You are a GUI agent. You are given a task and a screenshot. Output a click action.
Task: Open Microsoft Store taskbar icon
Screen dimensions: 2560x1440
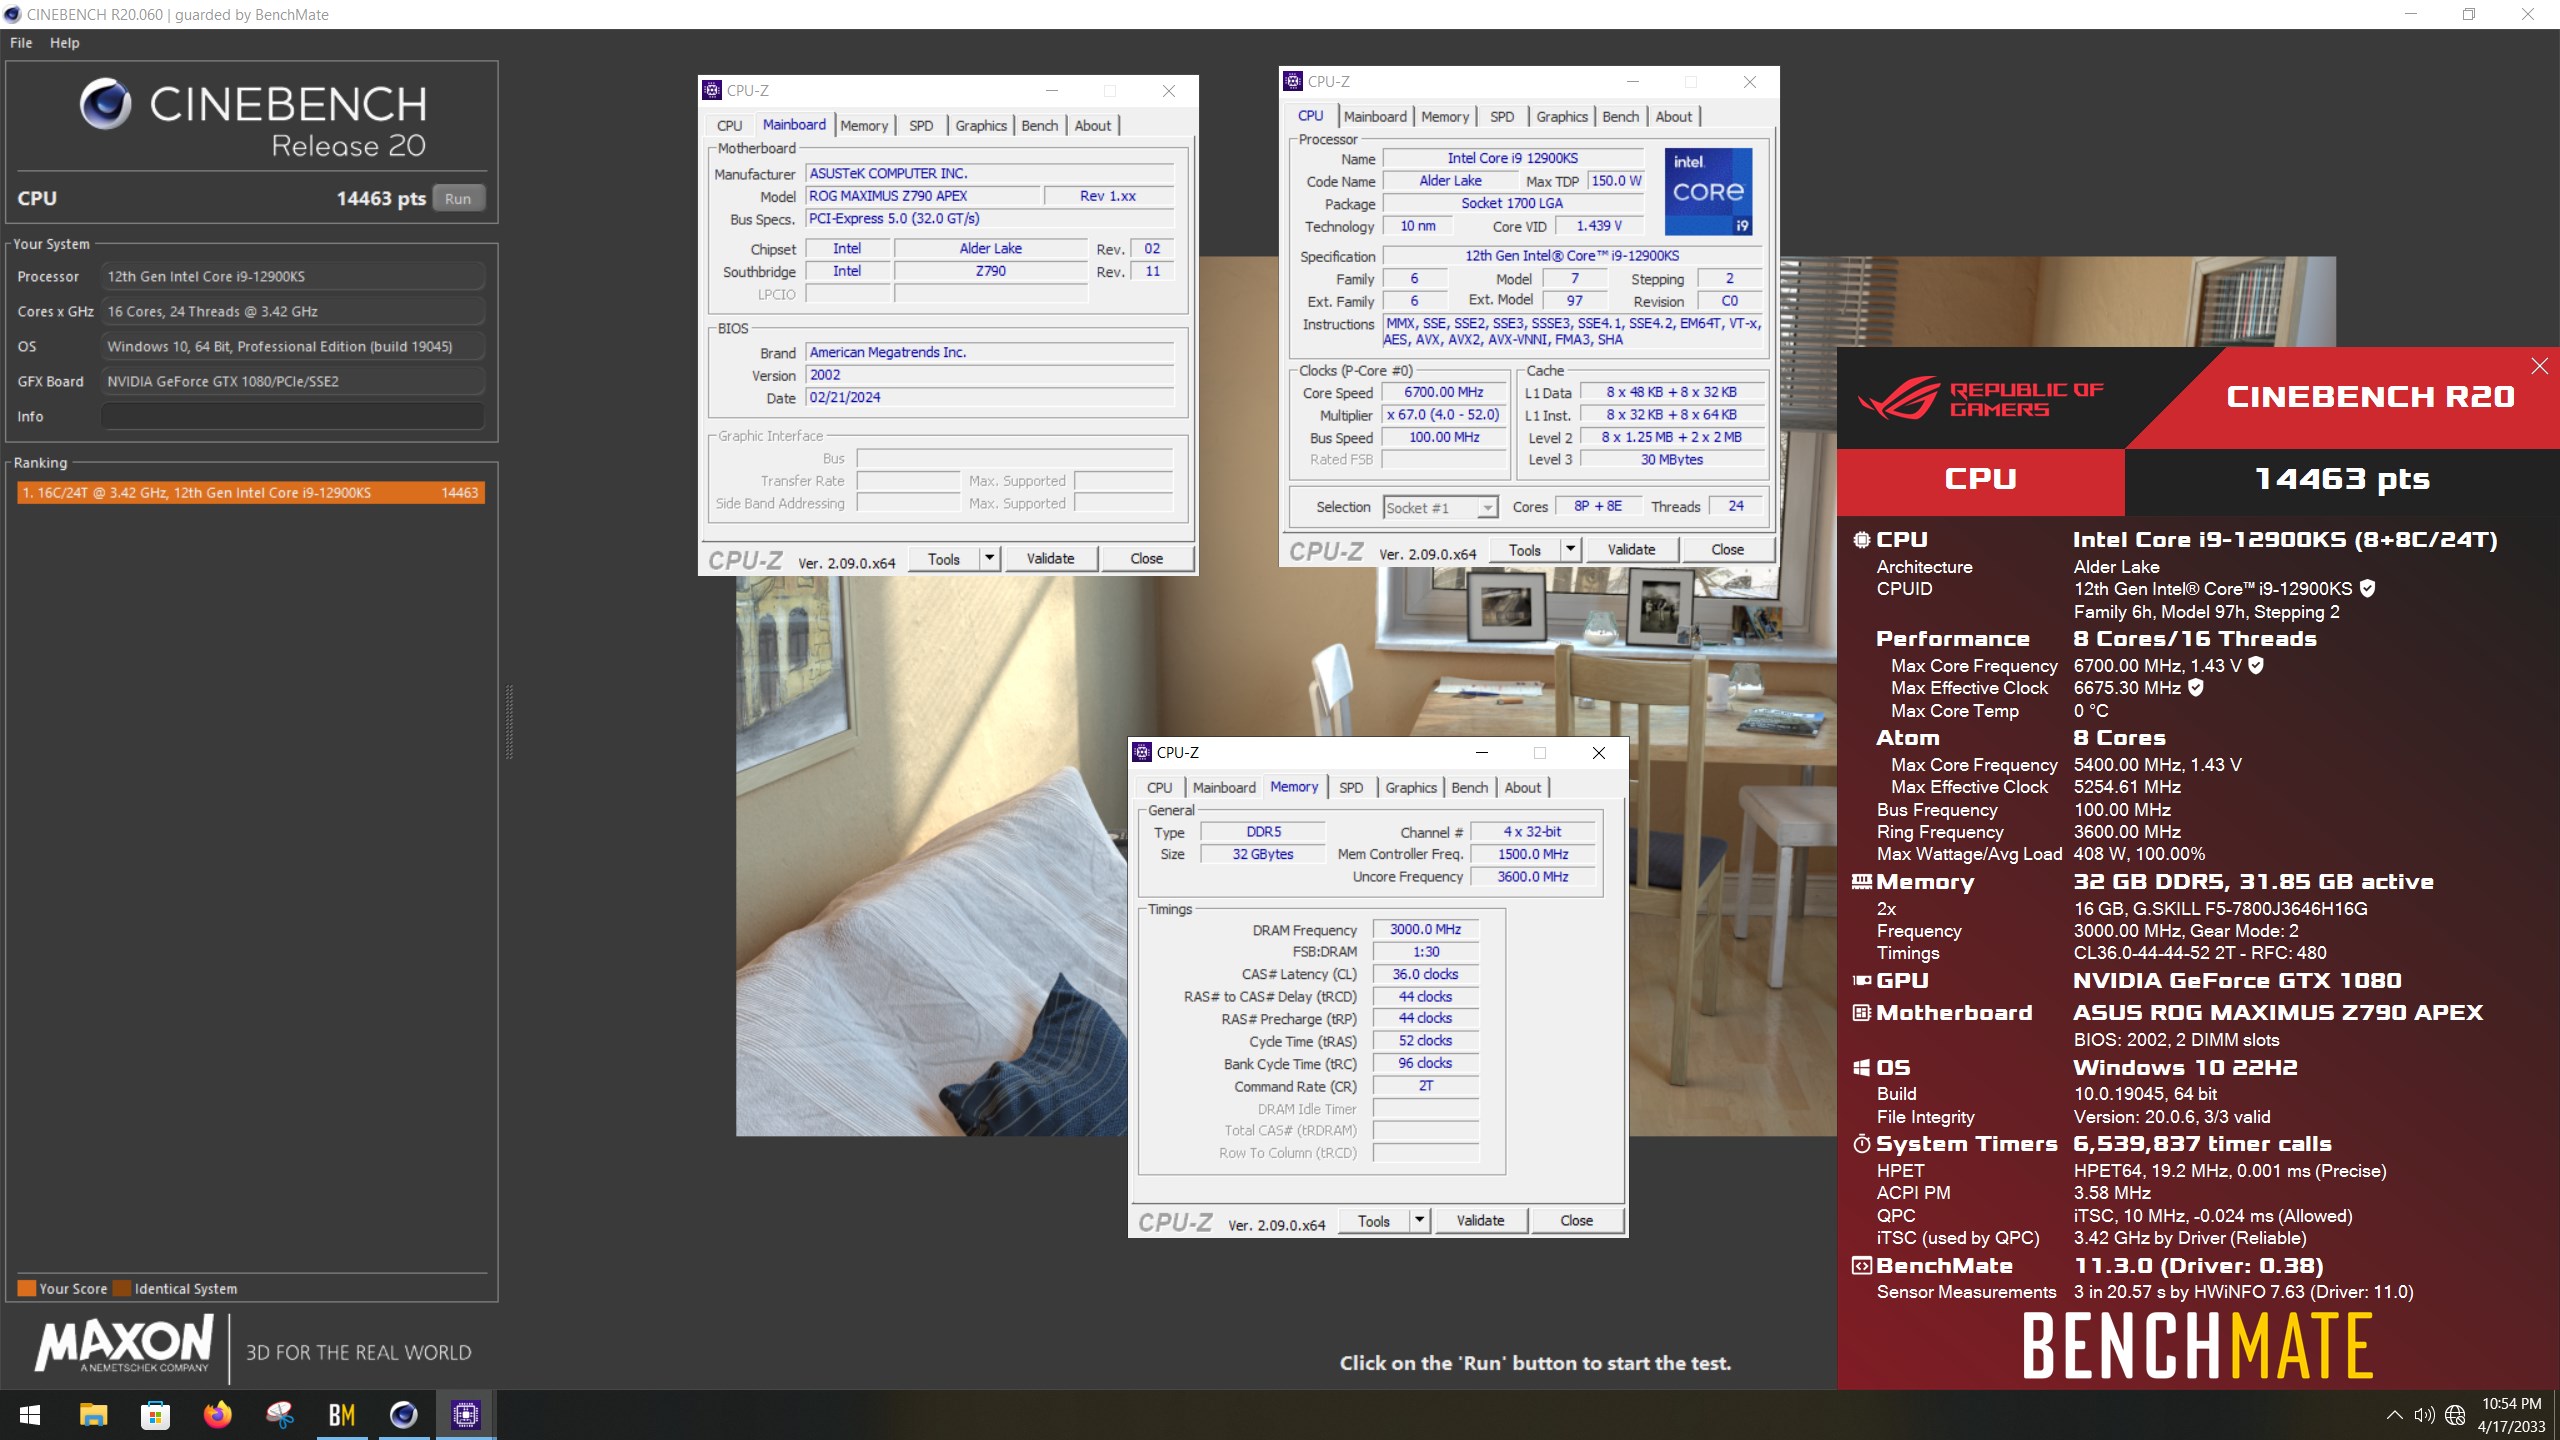(155, 1415)
